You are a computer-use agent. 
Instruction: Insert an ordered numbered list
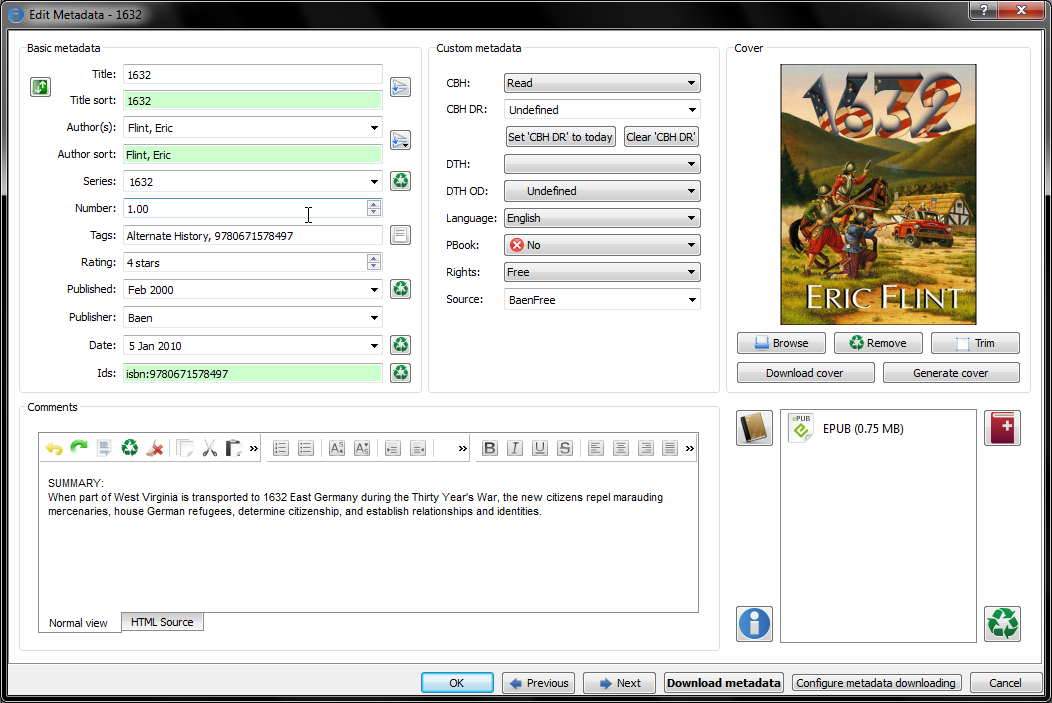click(280, 448)
